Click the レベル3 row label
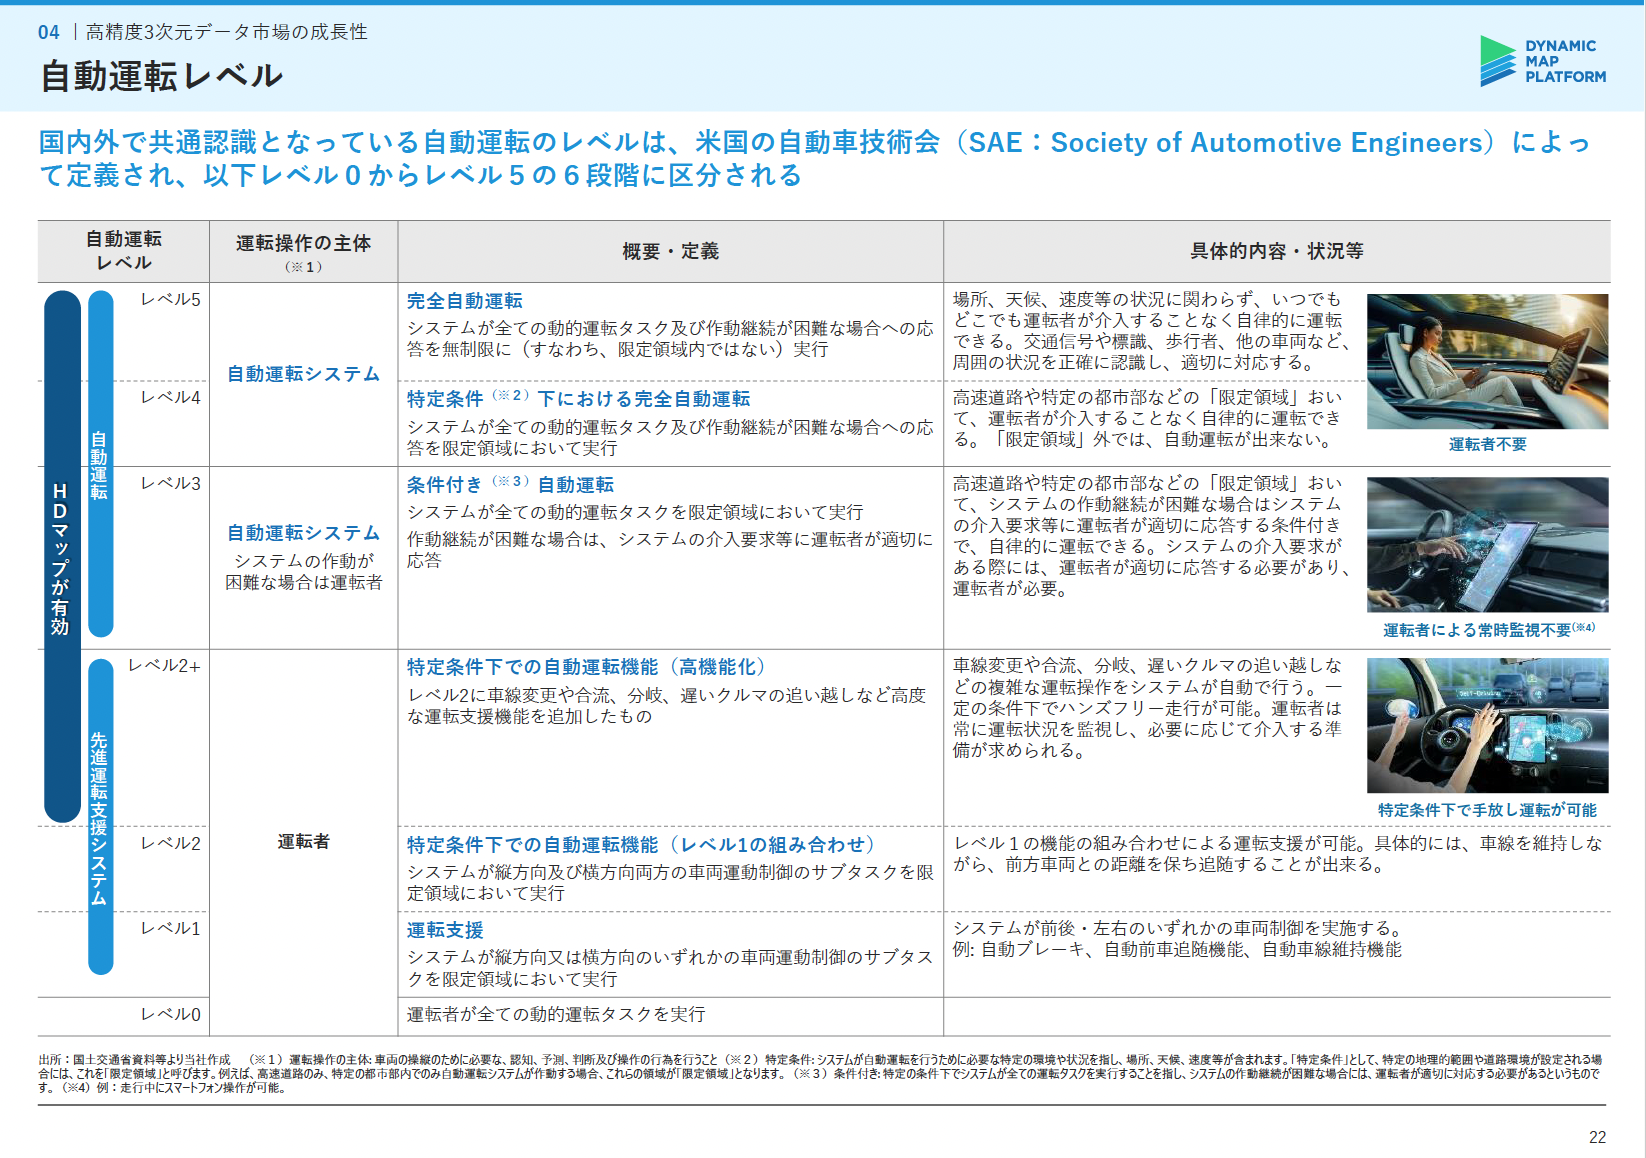This screenshot has height=1158, width=1646. pos(171,483)
